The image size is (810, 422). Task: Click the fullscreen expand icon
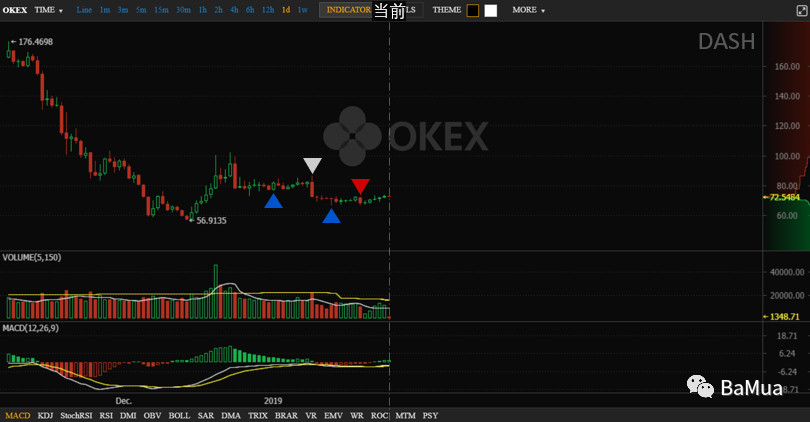(x=802, y=10)
